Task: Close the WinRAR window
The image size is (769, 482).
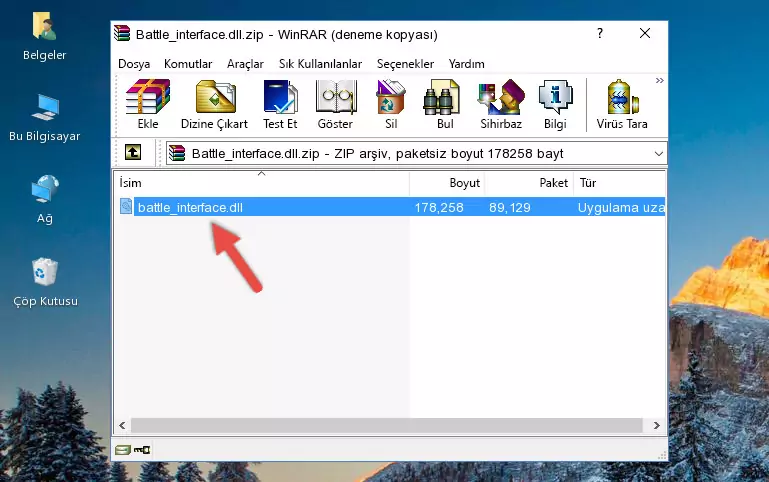Action: (645, 33)
